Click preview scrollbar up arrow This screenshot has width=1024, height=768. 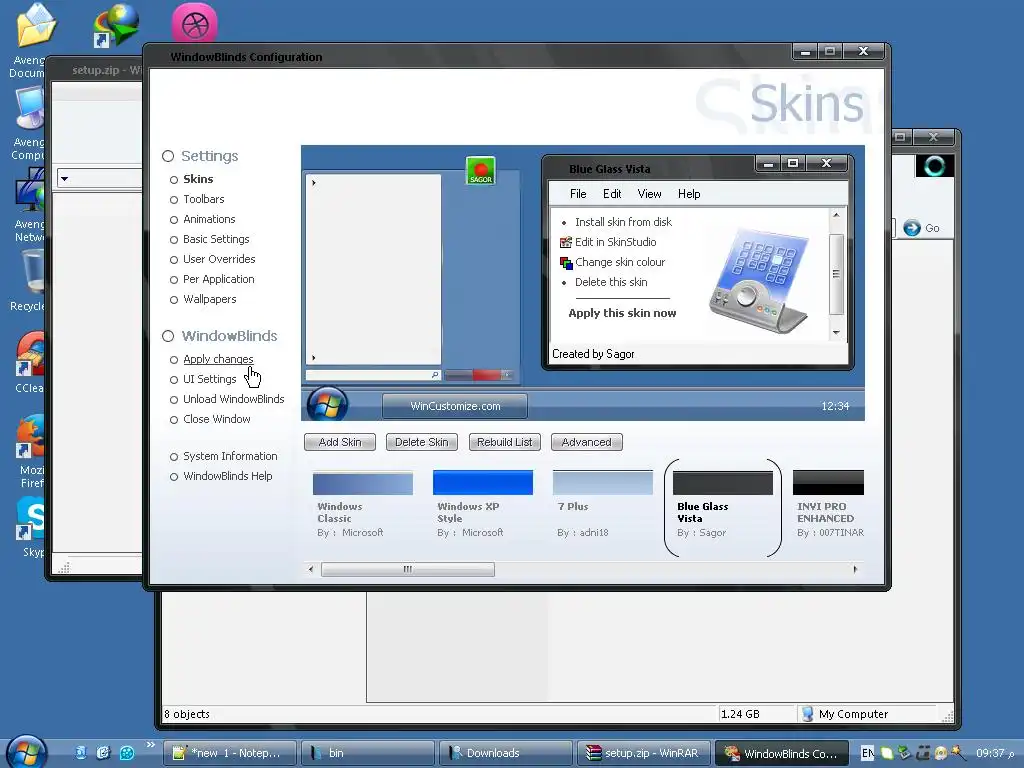click(x=836, y=215)
